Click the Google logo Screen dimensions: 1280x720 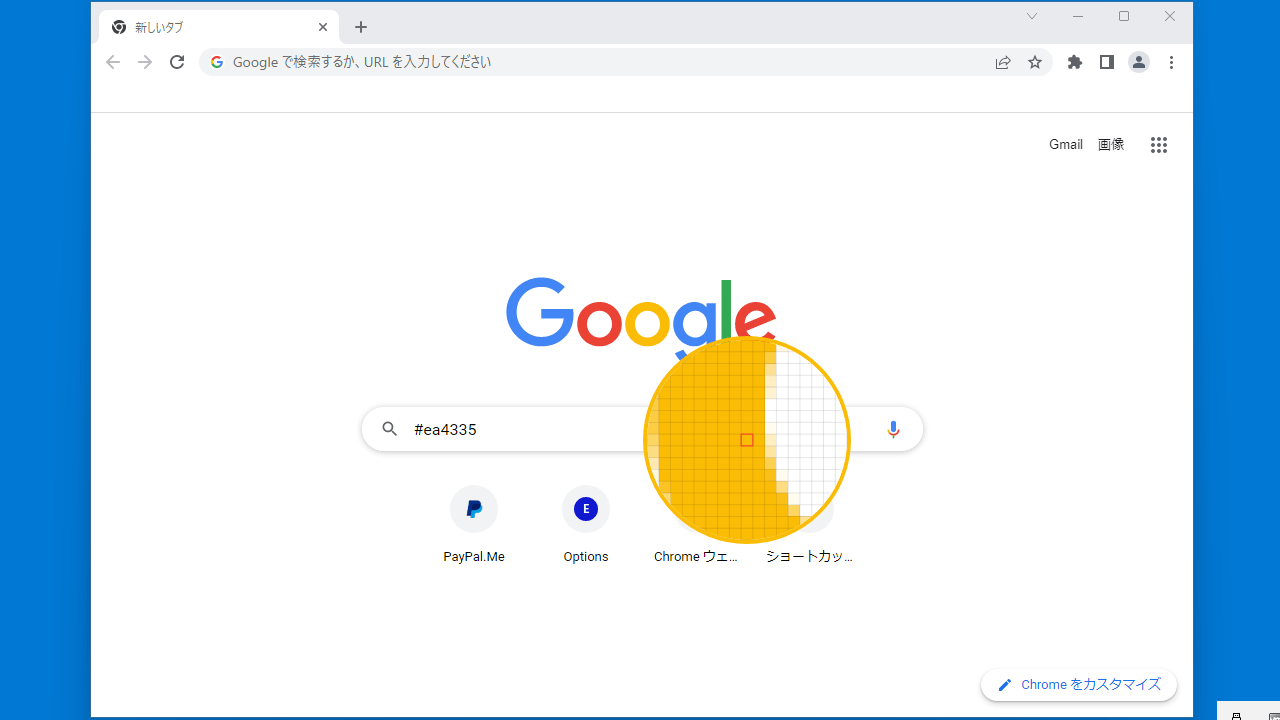pos(641,318)
